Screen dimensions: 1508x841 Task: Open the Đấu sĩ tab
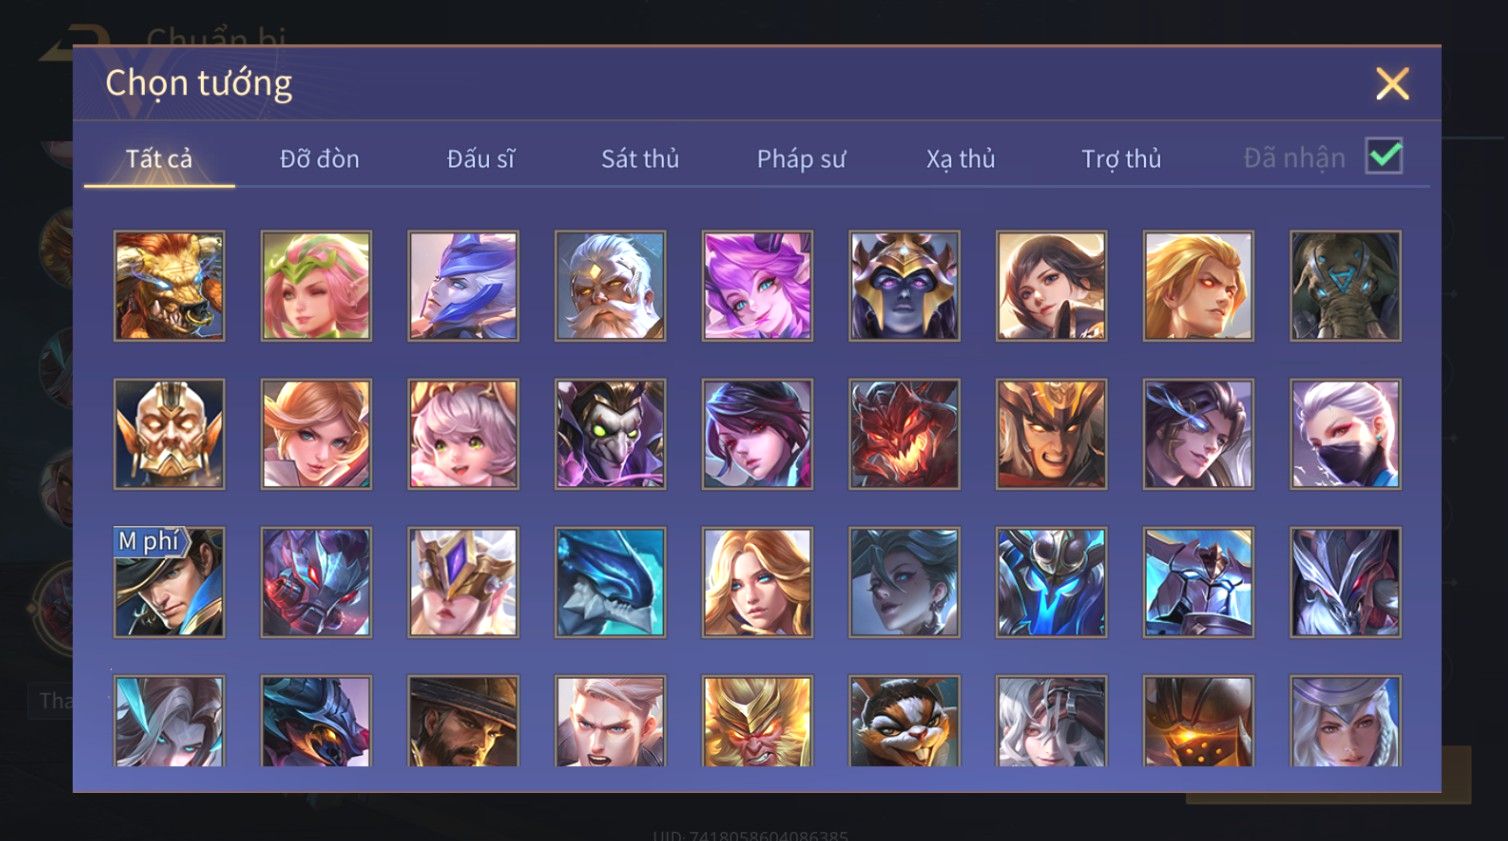pyautogui.click(x=481, y=159)
